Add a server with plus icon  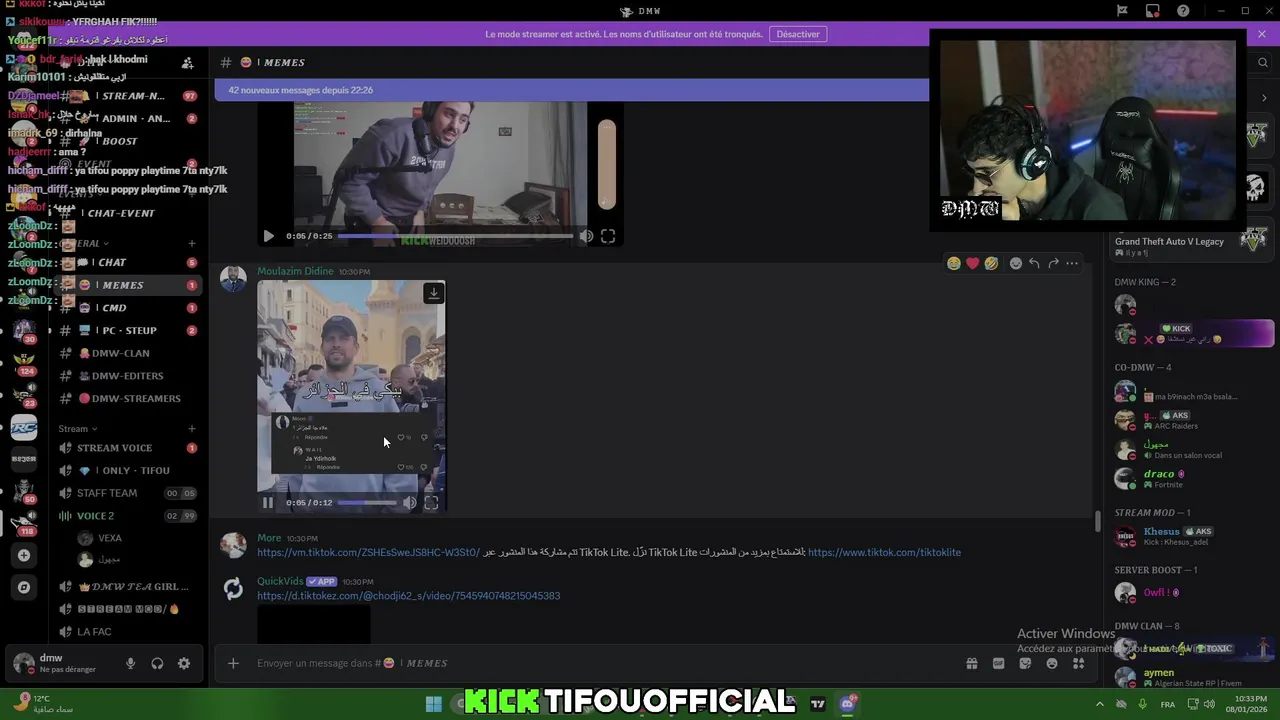(x=24, y=555)
